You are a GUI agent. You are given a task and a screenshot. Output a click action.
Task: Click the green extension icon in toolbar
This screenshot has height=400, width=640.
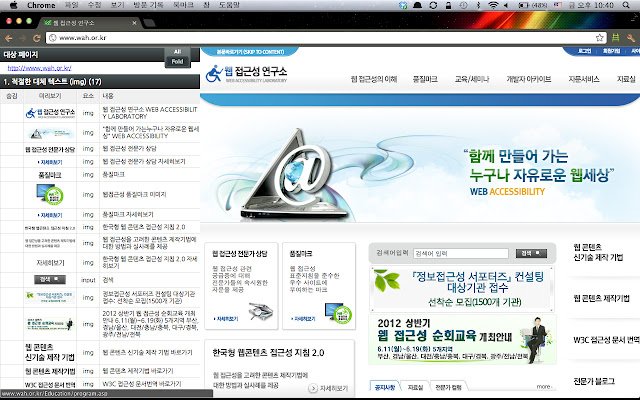[615, 38]
